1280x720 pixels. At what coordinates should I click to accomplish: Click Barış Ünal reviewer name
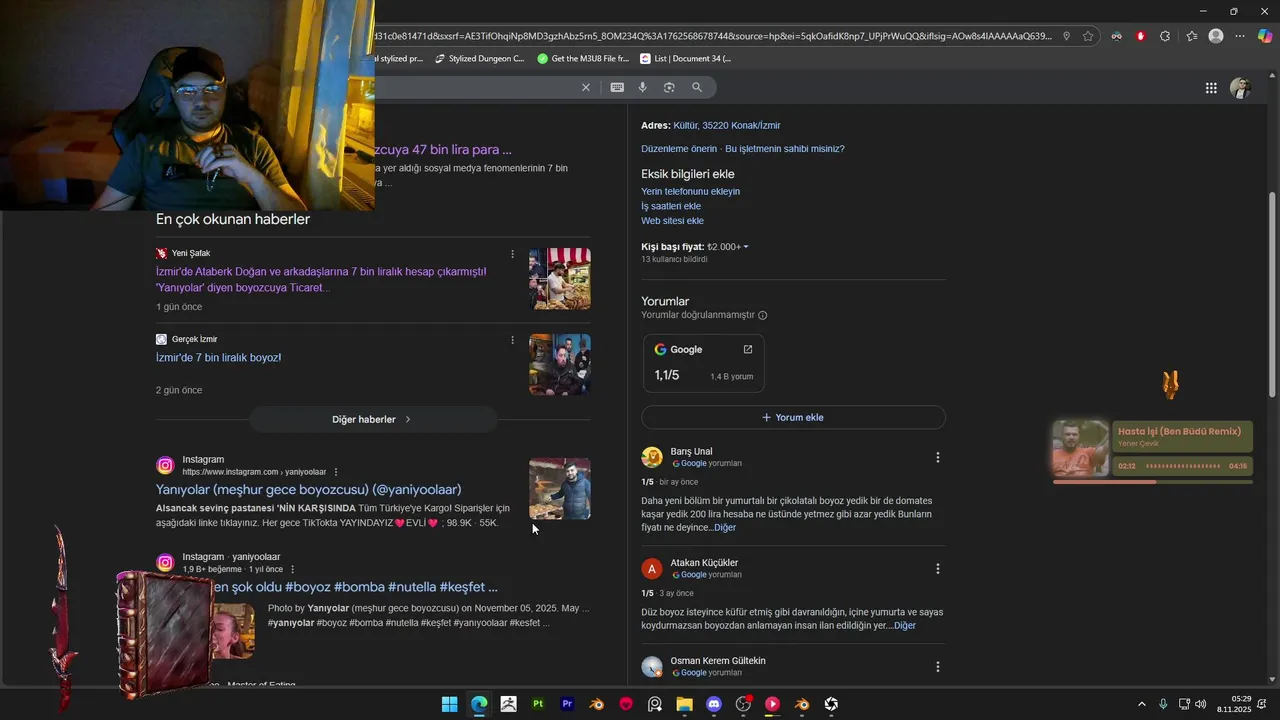691,451
